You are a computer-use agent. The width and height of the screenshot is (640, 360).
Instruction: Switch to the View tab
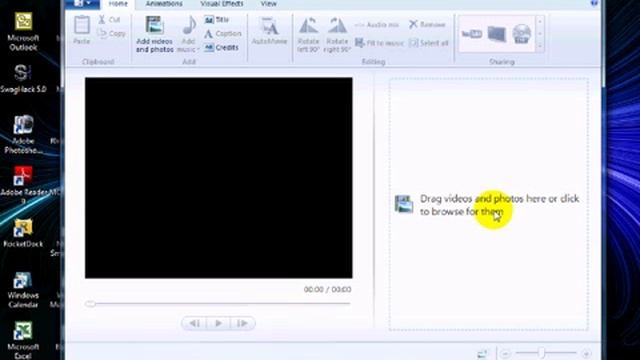tap(268, 4)
